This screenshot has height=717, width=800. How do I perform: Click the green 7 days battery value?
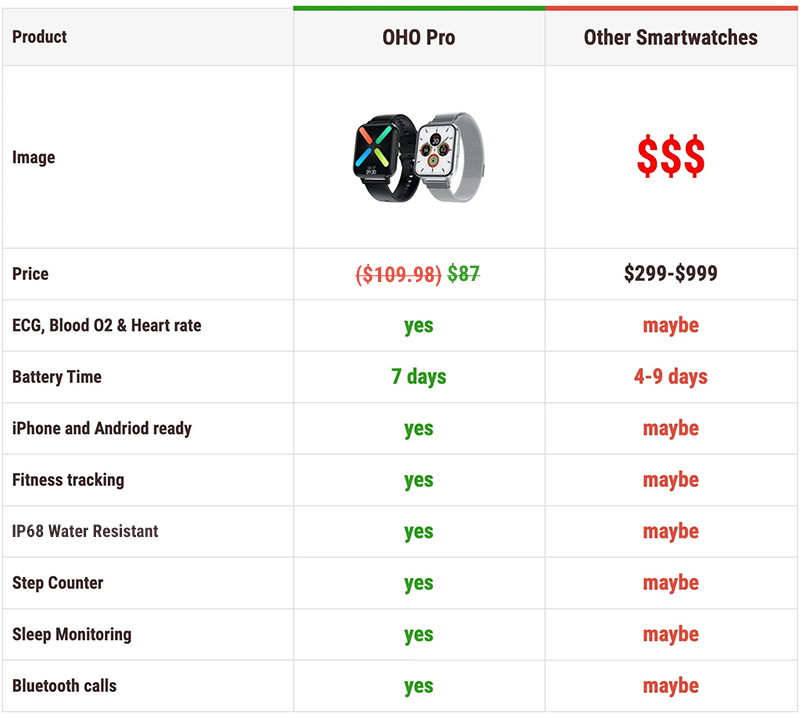[x=419, y=377]
